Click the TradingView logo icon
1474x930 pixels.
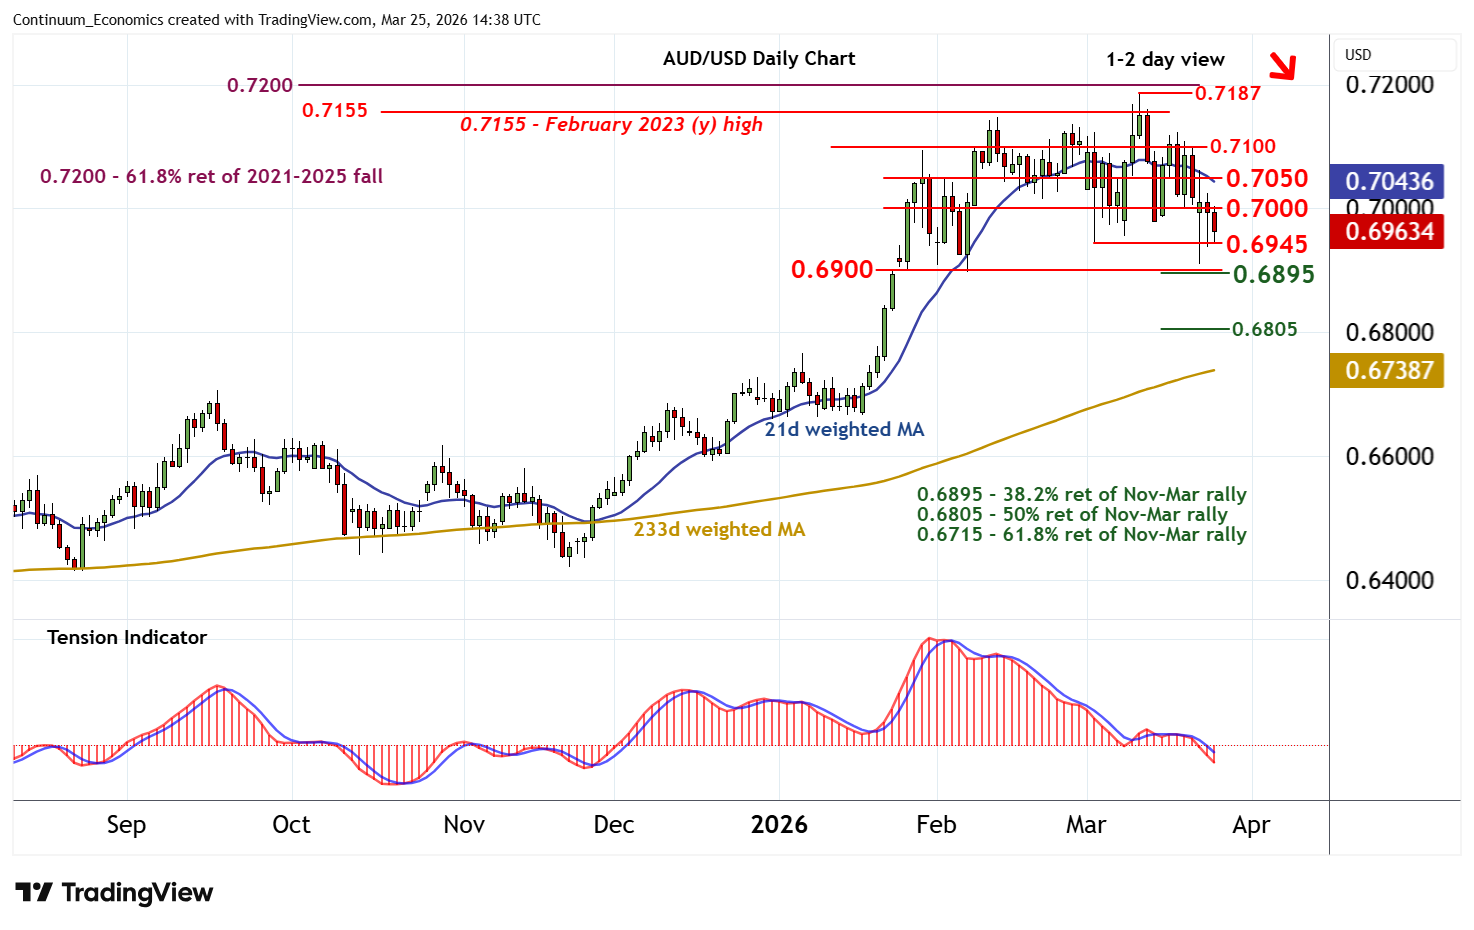[34, 893]
